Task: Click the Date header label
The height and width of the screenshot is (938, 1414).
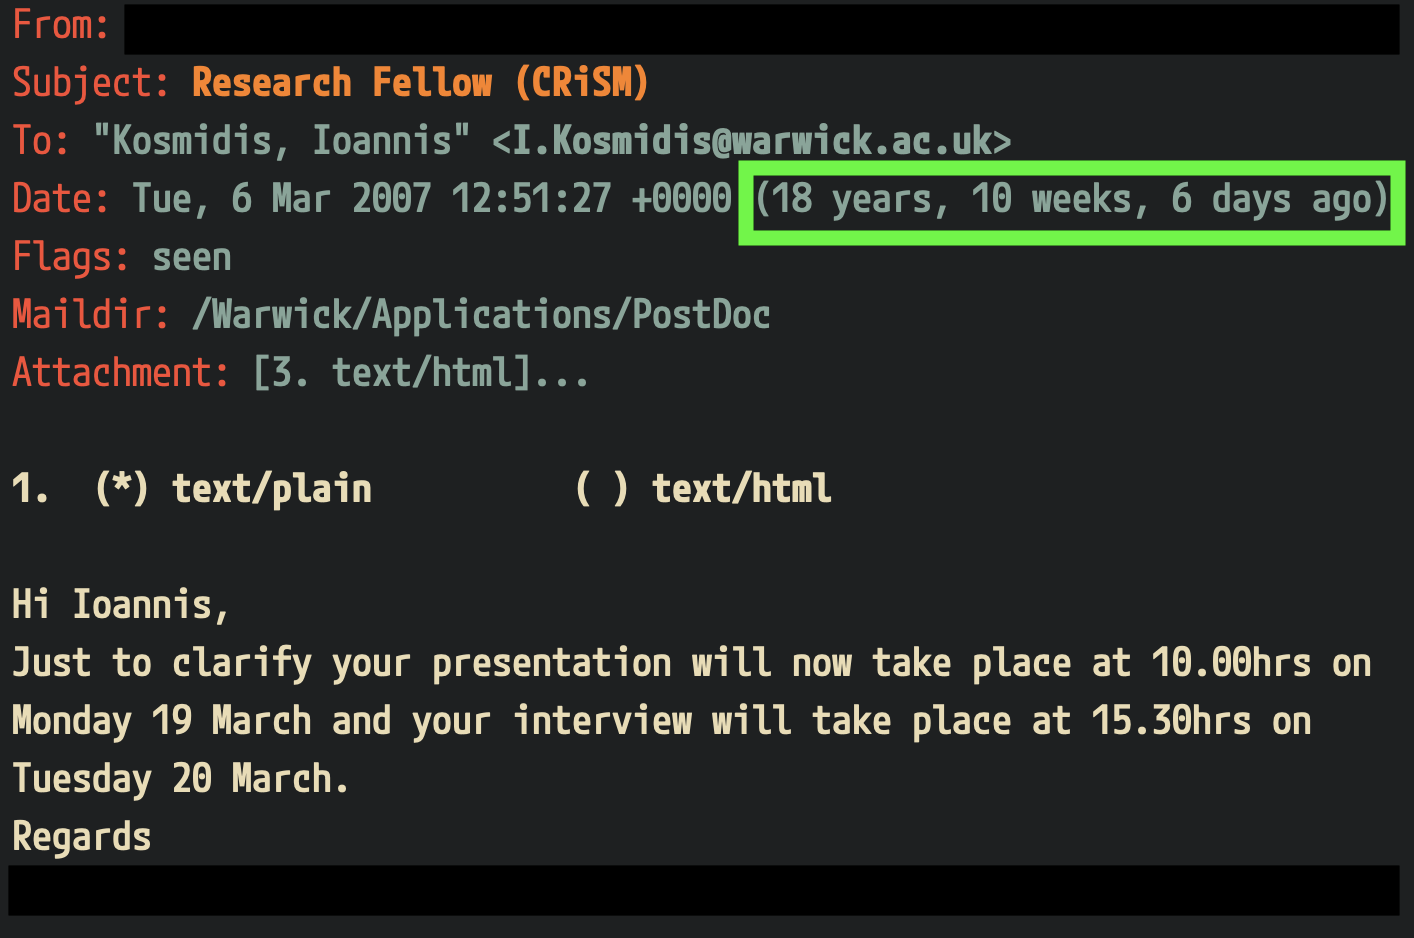Action: click(60, 199)
